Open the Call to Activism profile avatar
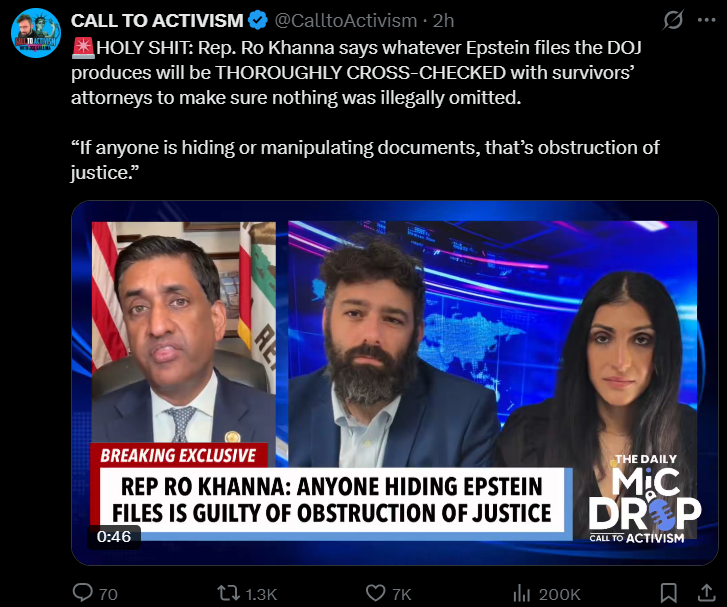Image resolution: width=727 pixels, height=607 pixels. (x=36, y=33)
